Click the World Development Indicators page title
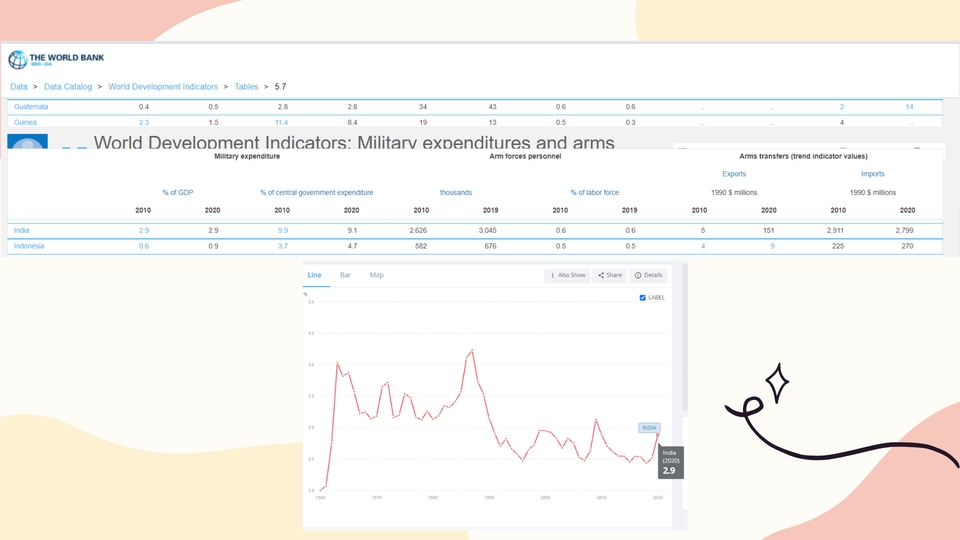Screen dimensions: 960x540 (354, 142)
